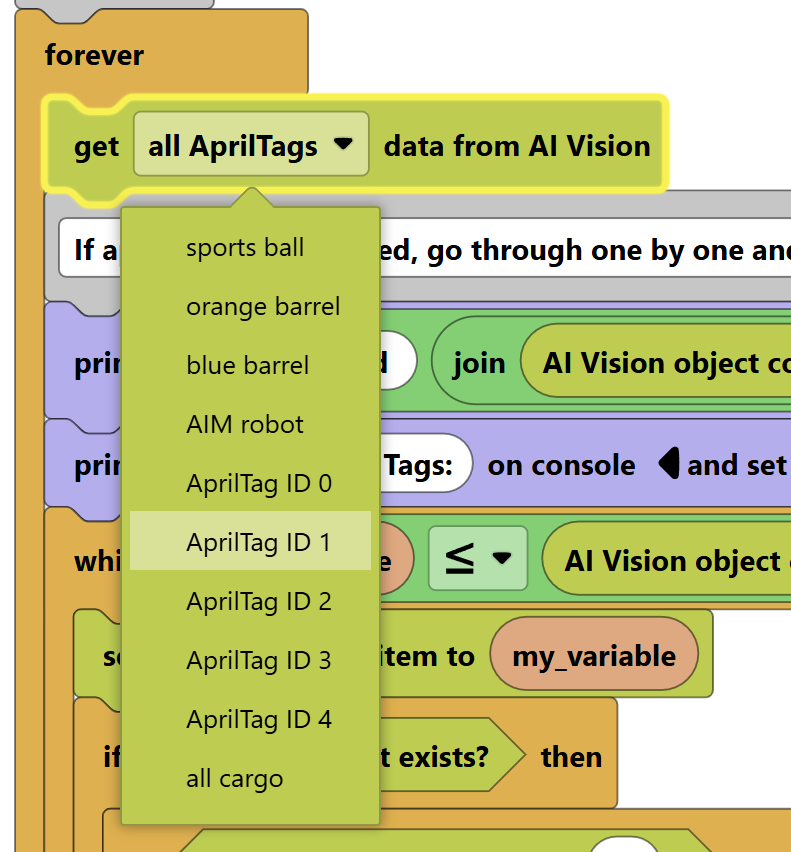Select AprilTag ID 4 option
The image size is (791, 852).
(x=258, y=720)
